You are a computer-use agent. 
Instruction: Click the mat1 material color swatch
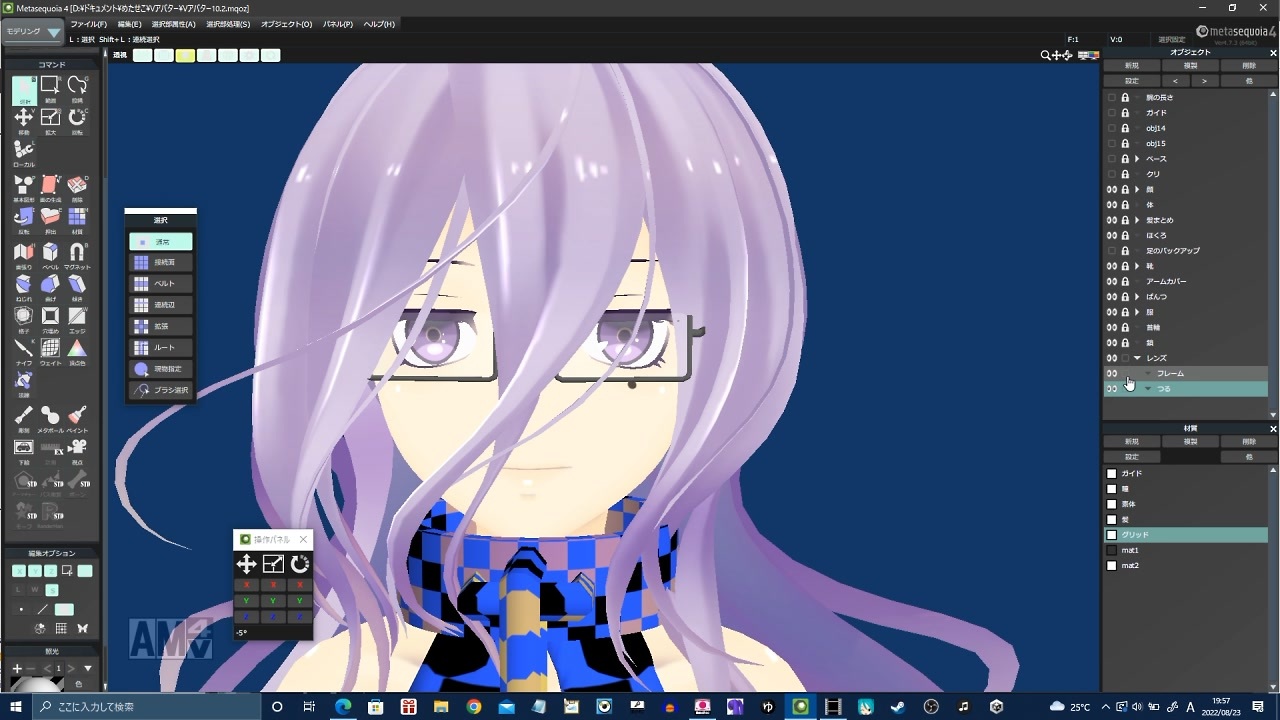coord(1111,550)
